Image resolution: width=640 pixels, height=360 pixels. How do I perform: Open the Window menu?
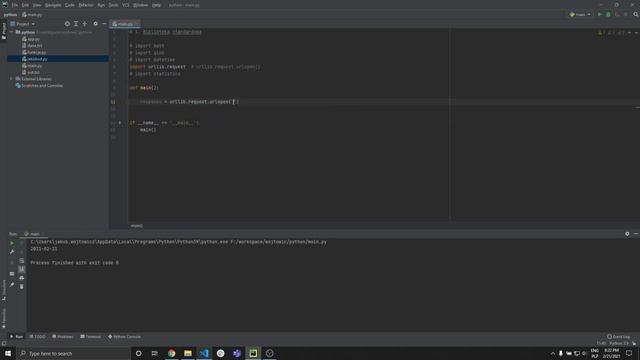point(141,5)
